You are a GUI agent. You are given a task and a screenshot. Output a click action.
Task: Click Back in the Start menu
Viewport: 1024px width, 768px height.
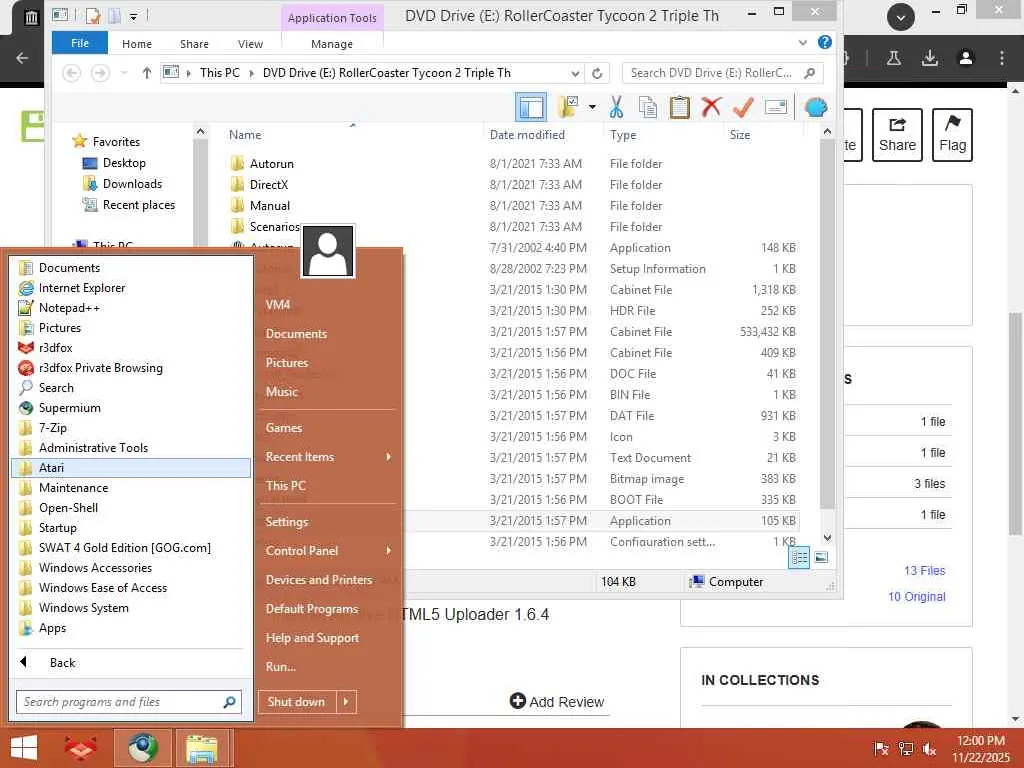coord(62,662)
